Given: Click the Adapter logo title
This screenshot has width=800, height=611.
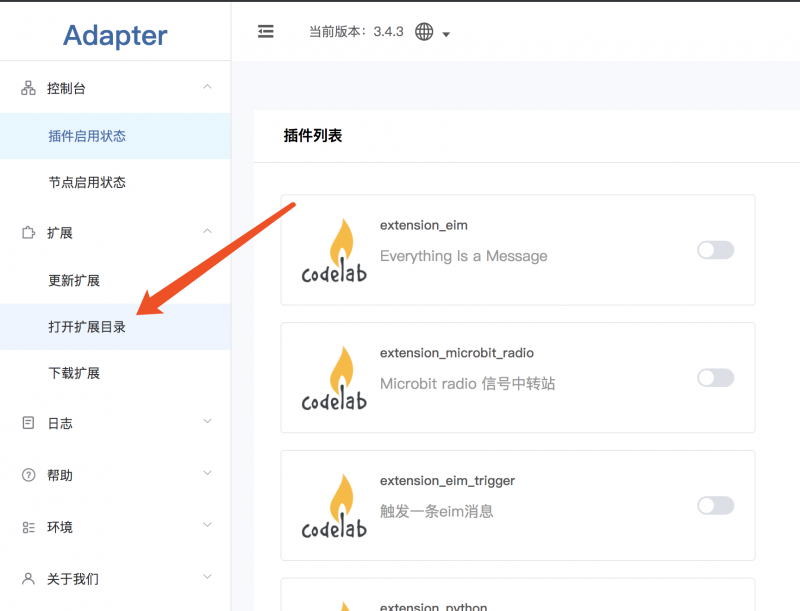Looking at the screenshot, I should [x=115, y=36].
